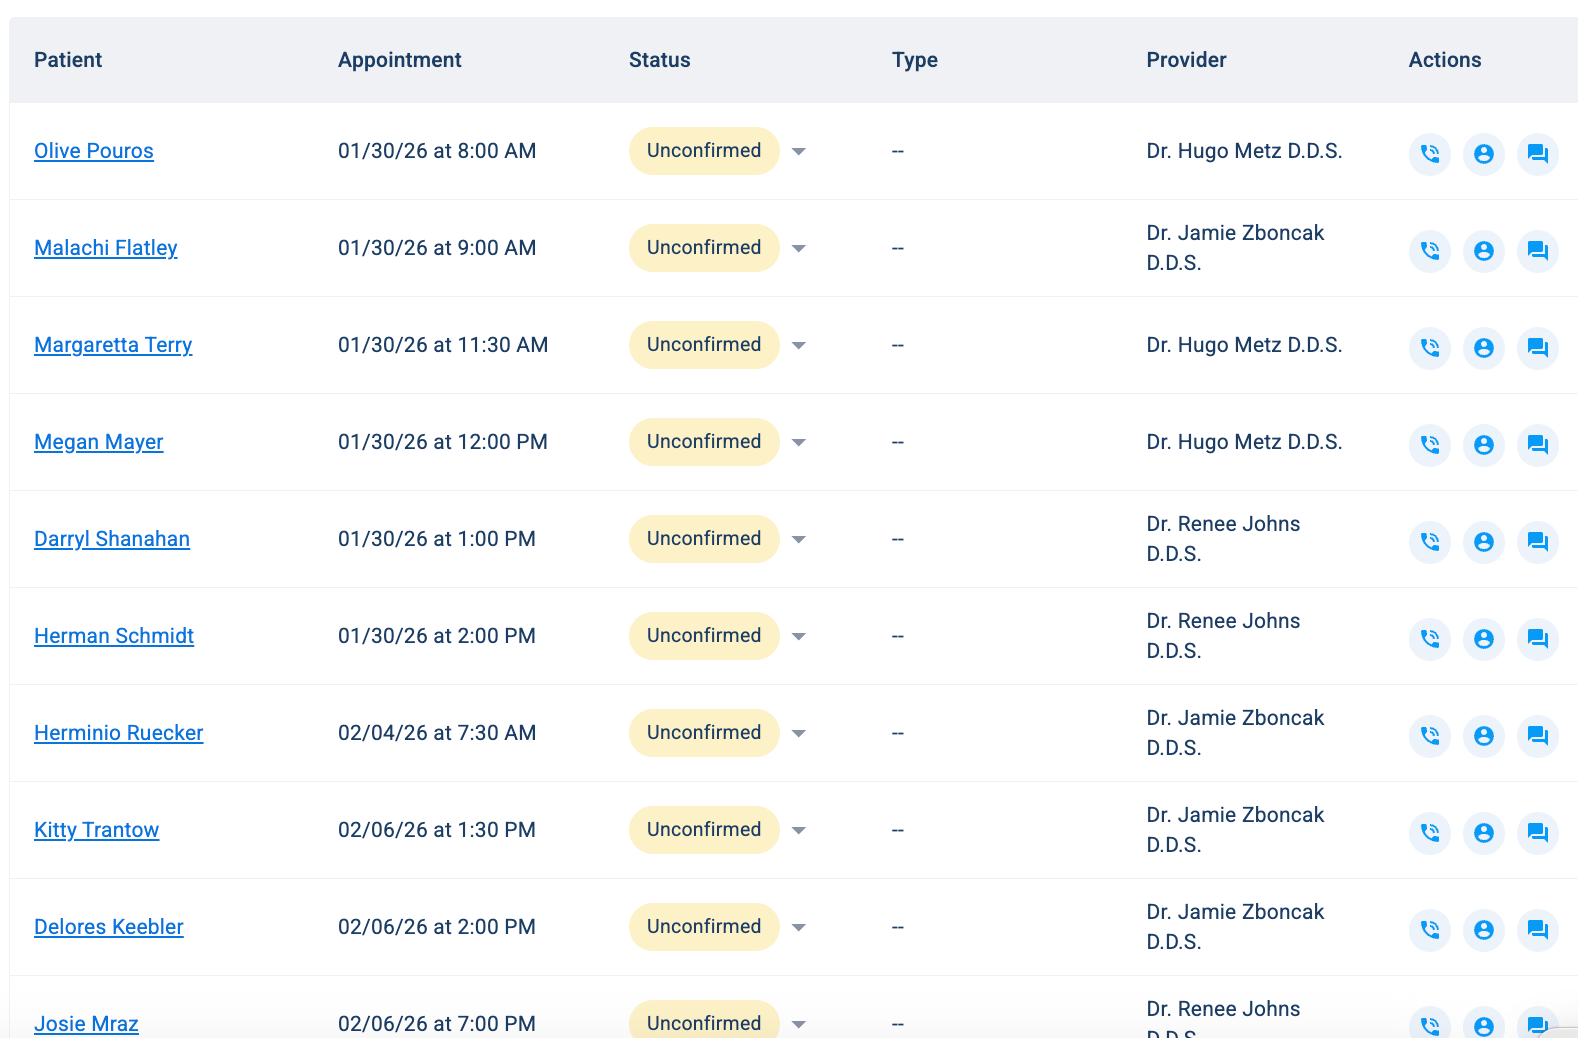Open the Malachi Flatley patient link

(106, 248)
